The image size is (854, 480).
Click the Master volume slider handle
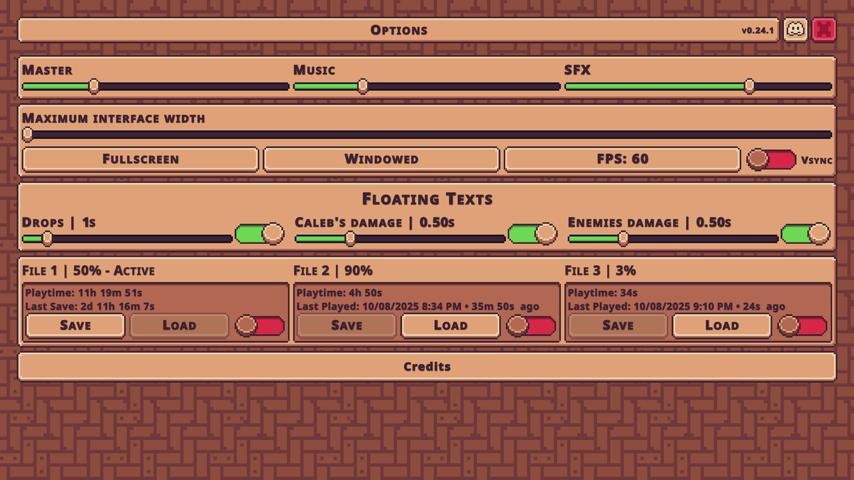click(94, 87)
